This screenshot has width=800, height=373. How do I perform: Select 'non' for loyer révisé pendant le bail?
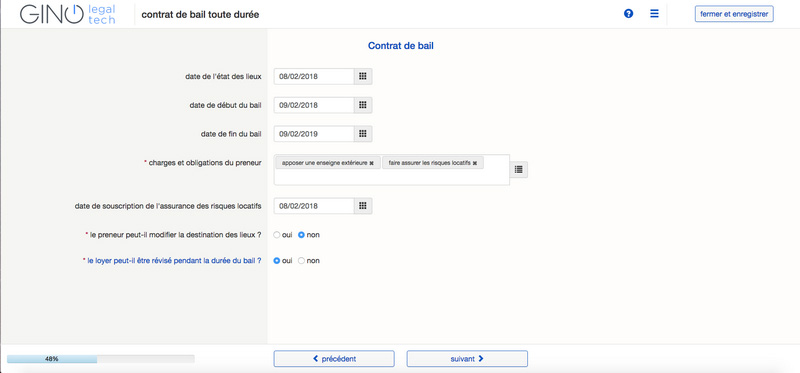tap(301, 261)
